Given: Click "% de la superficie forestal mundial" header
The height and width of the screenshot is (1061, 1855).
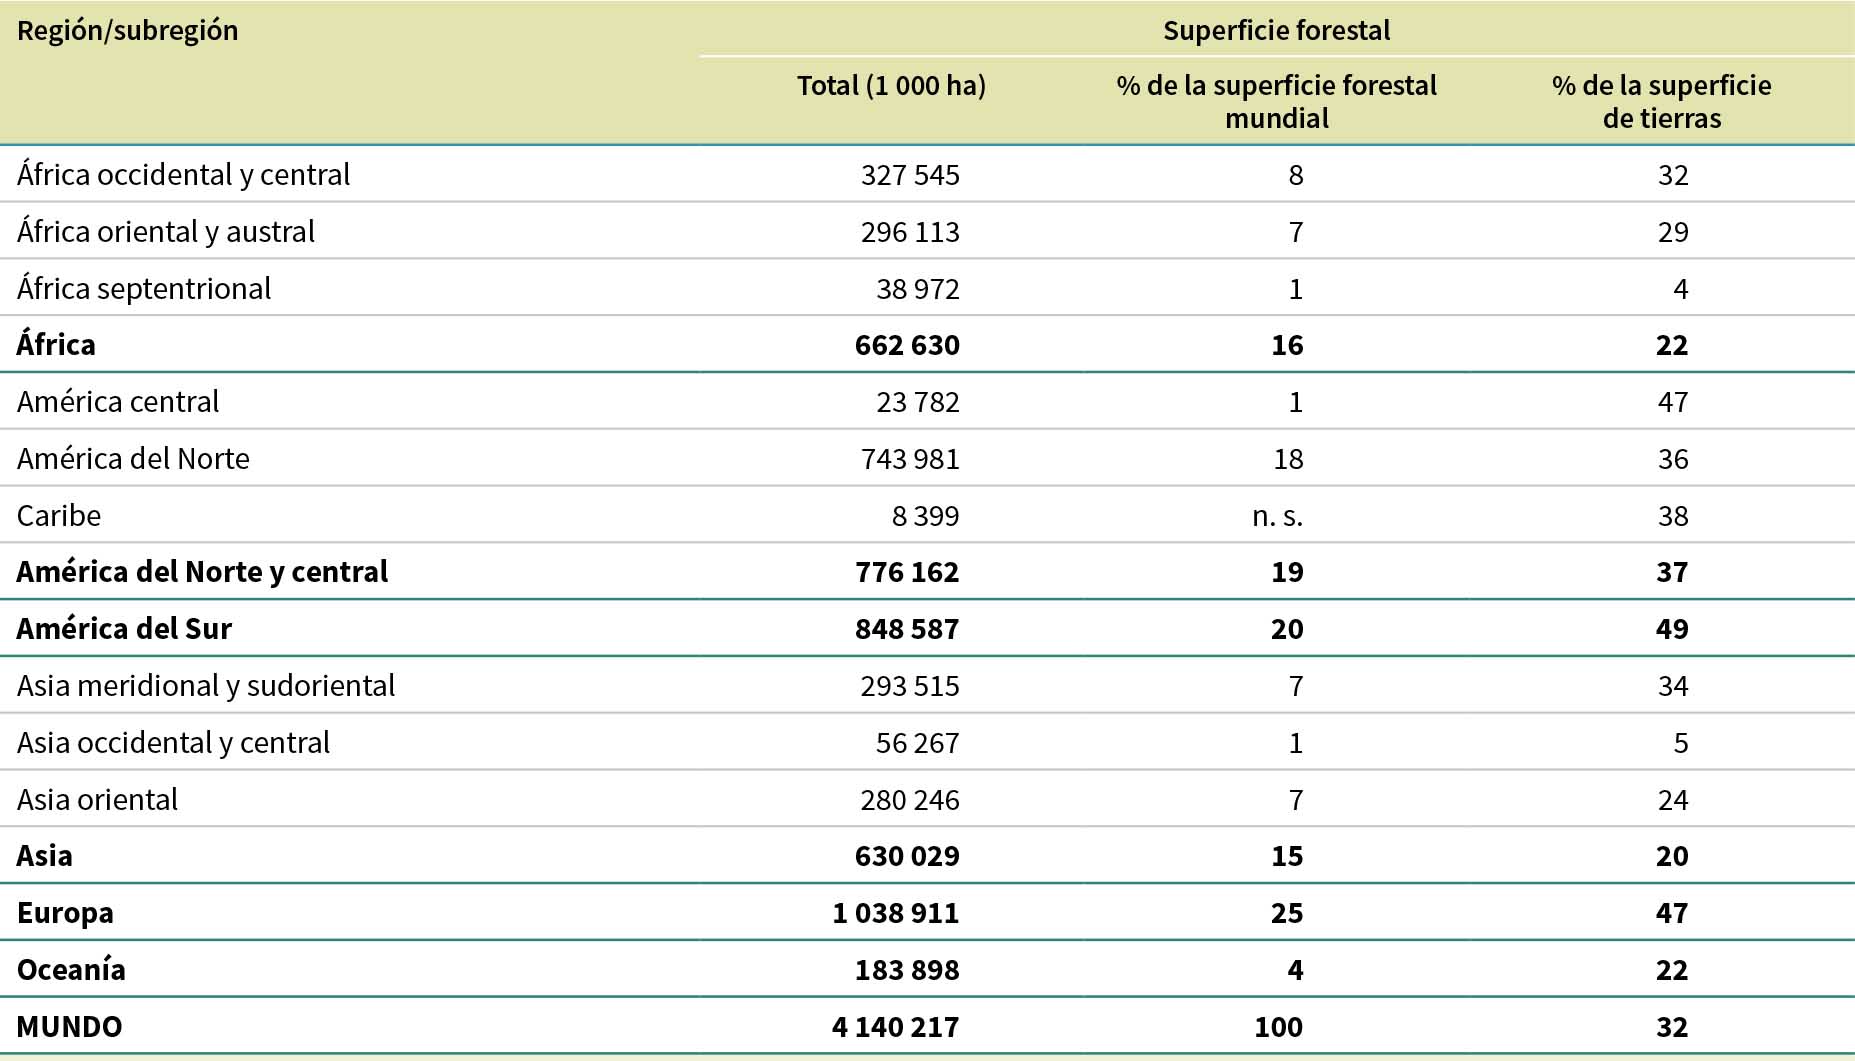Looking at the screenshot, I should click(1276, 102).
